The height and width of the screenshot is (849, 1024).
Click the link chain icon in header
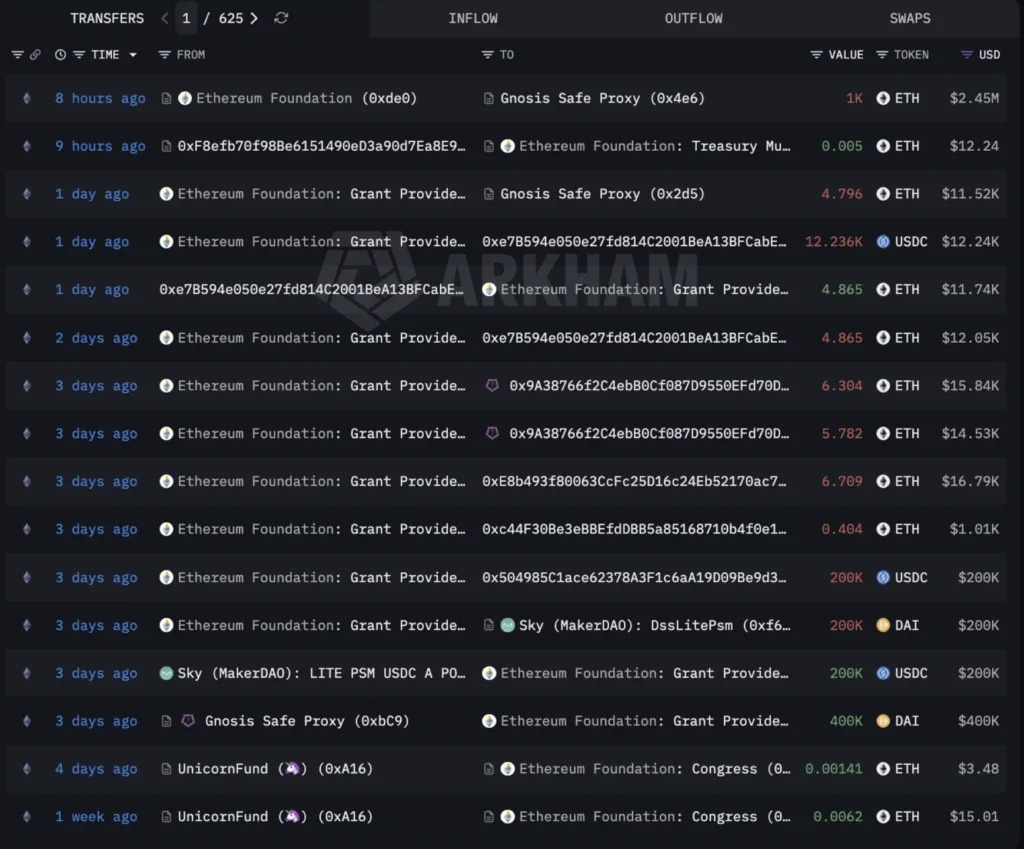(x=35, y=55)
